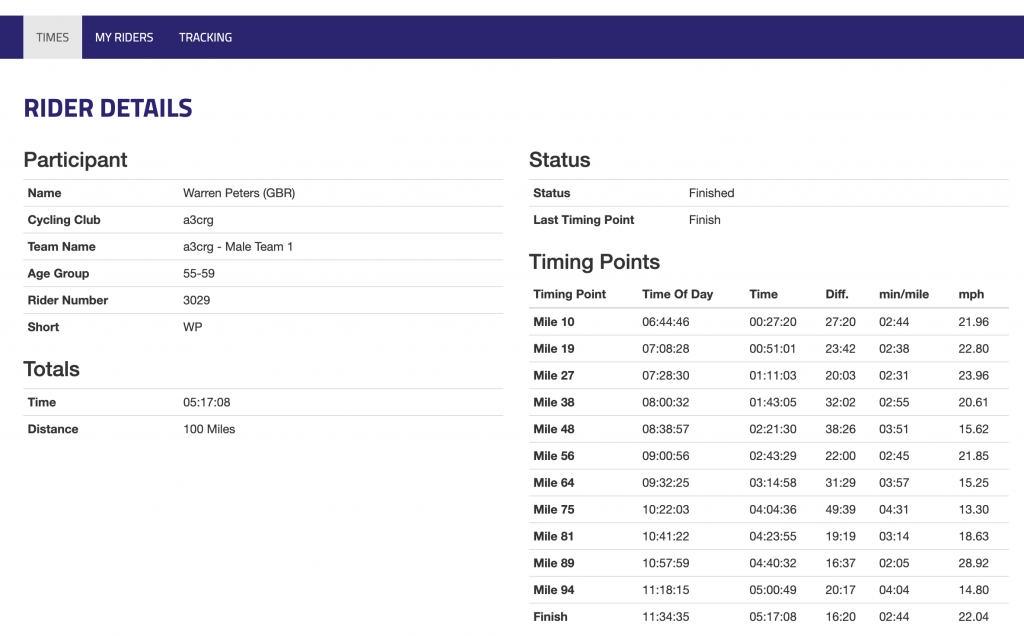The height and width of the screenshot is (636, 1024).
Task: Select rider number 3029
Action: (x=197, y=300)
